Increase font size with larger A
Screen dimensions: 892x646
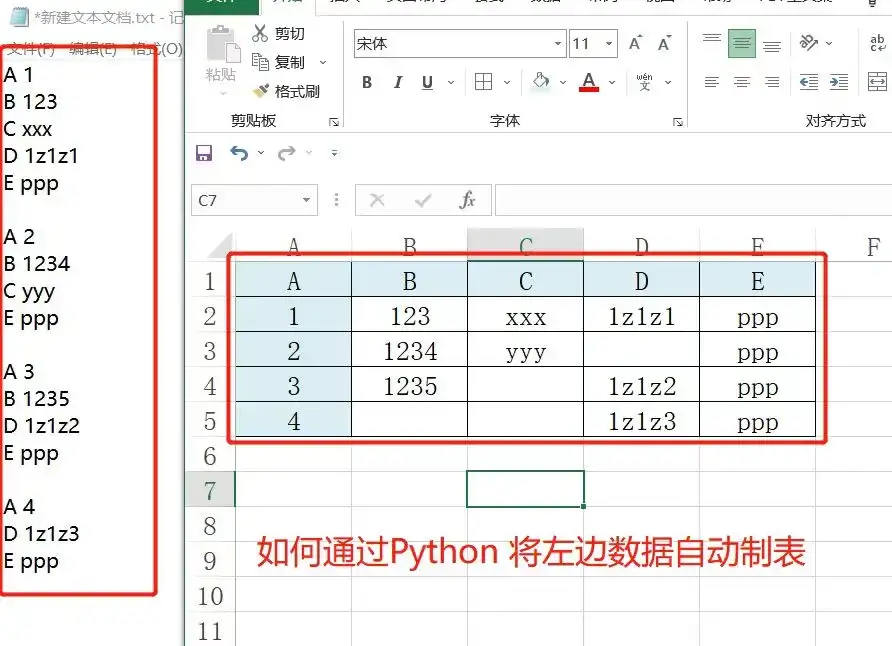635,43
